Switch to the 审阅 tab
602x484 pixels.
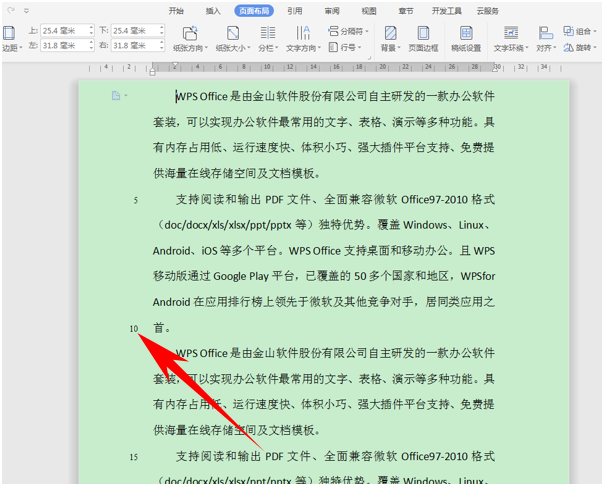point(332,11)
